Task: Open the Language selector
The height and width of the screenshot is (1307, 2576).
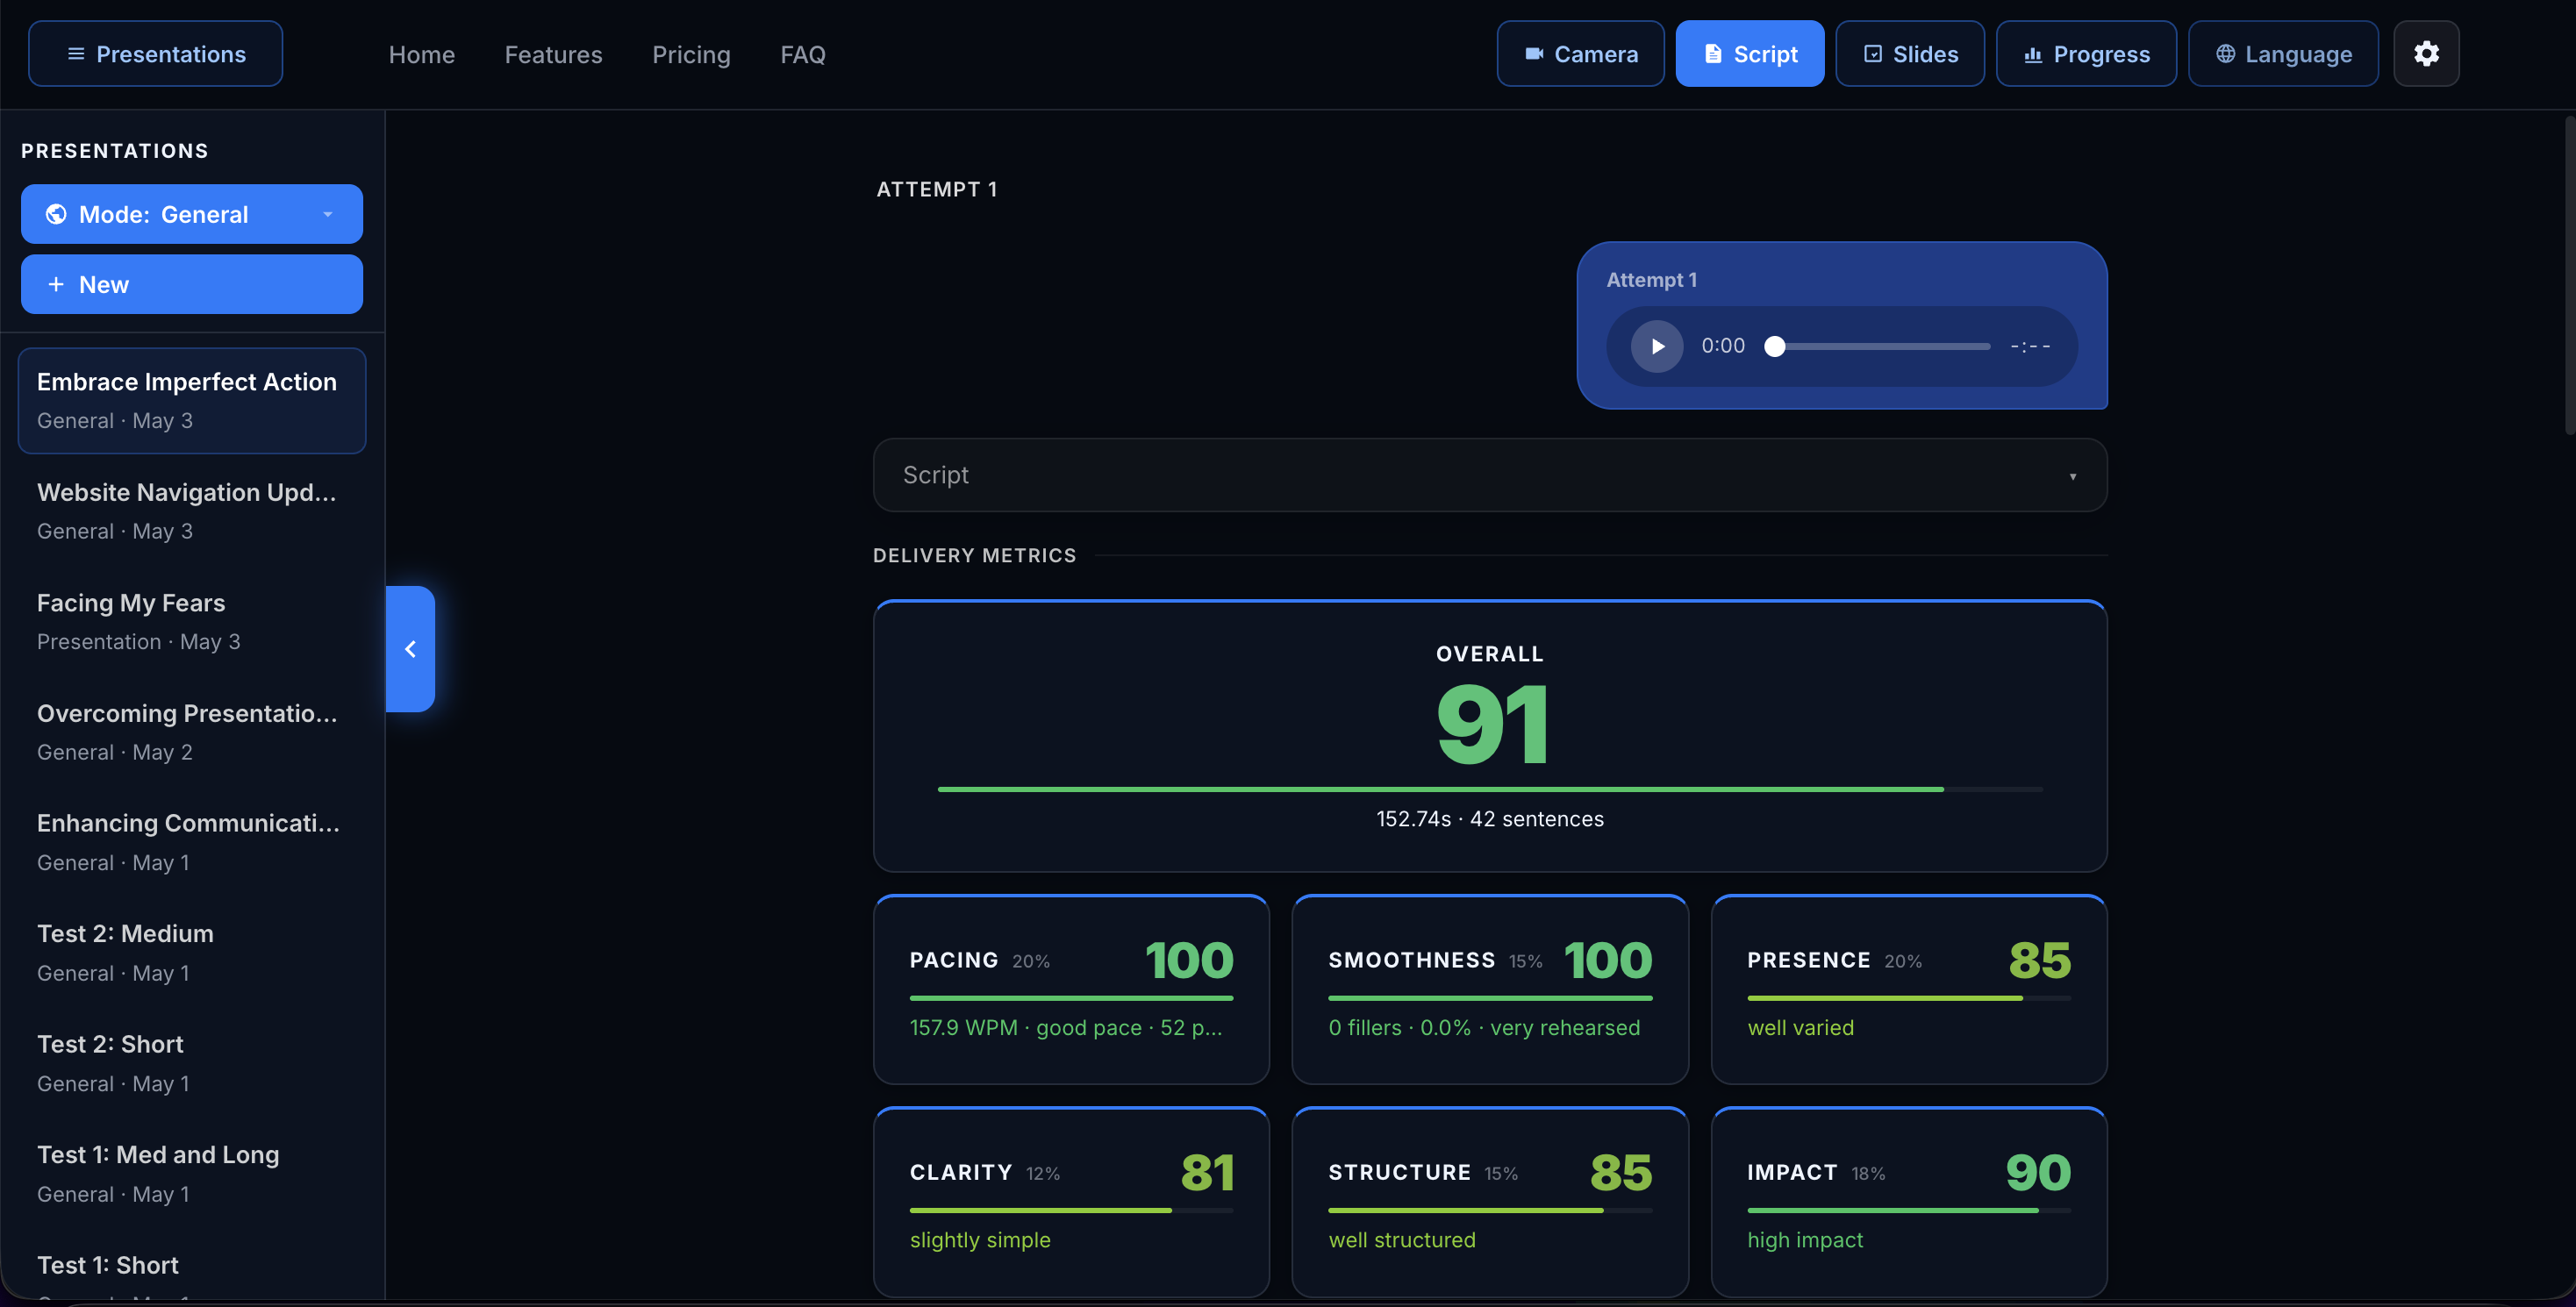Action: pyautogui.click(x=2283, y=54)
